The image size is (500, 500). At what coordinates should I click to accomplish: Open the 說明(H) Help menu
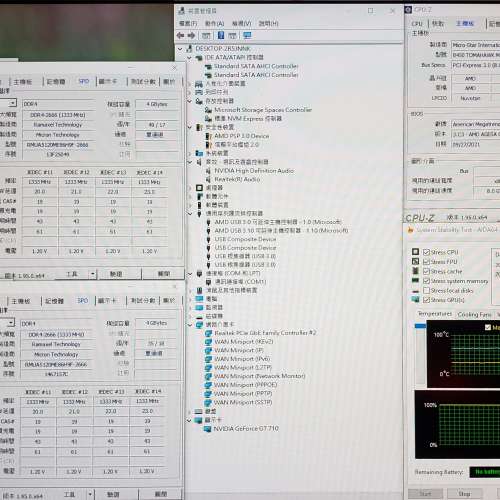click(x=268, y=23)
